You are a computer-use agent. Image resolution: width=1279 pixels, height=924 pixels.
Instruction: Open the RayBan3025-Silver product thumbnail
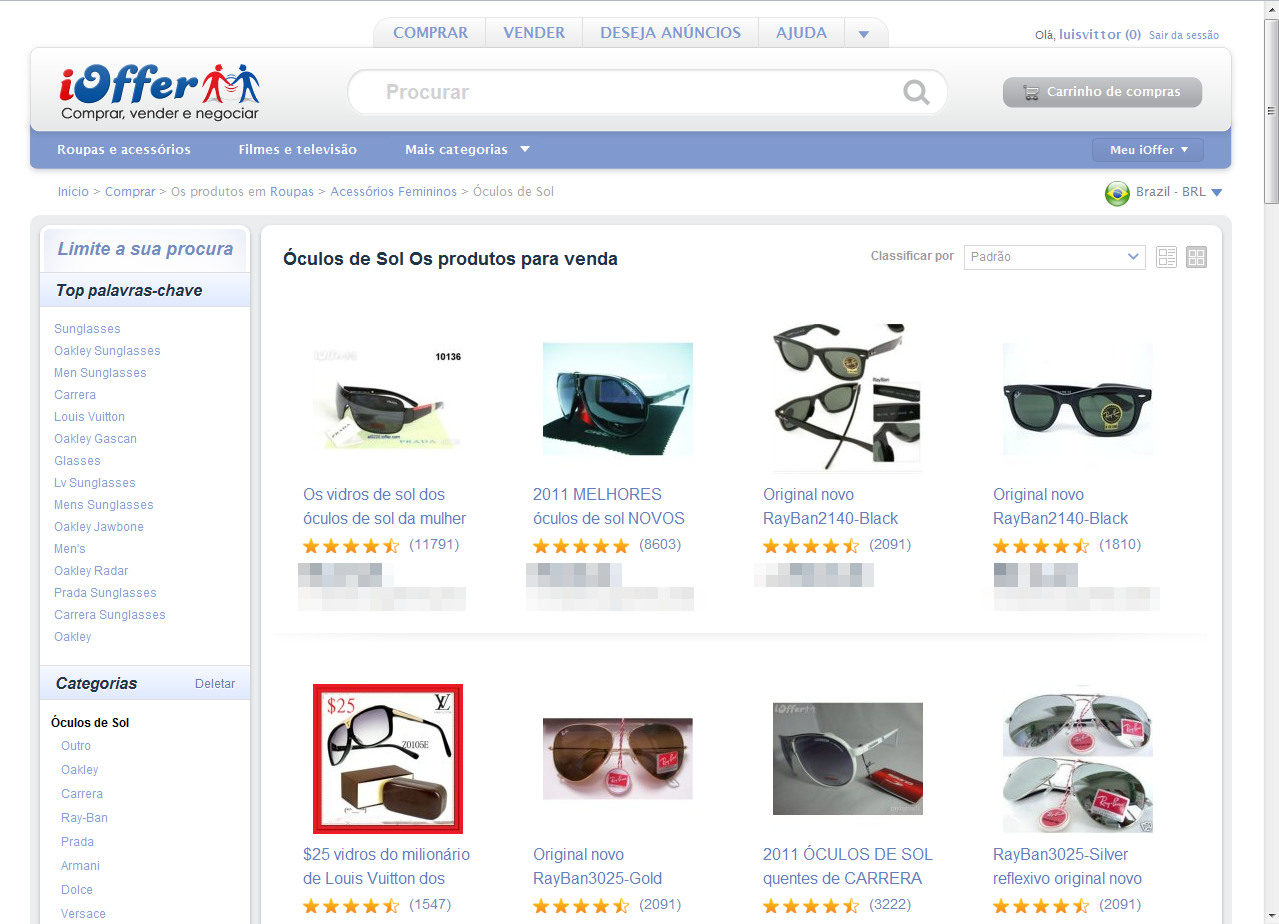click(x=1077, y=758)
